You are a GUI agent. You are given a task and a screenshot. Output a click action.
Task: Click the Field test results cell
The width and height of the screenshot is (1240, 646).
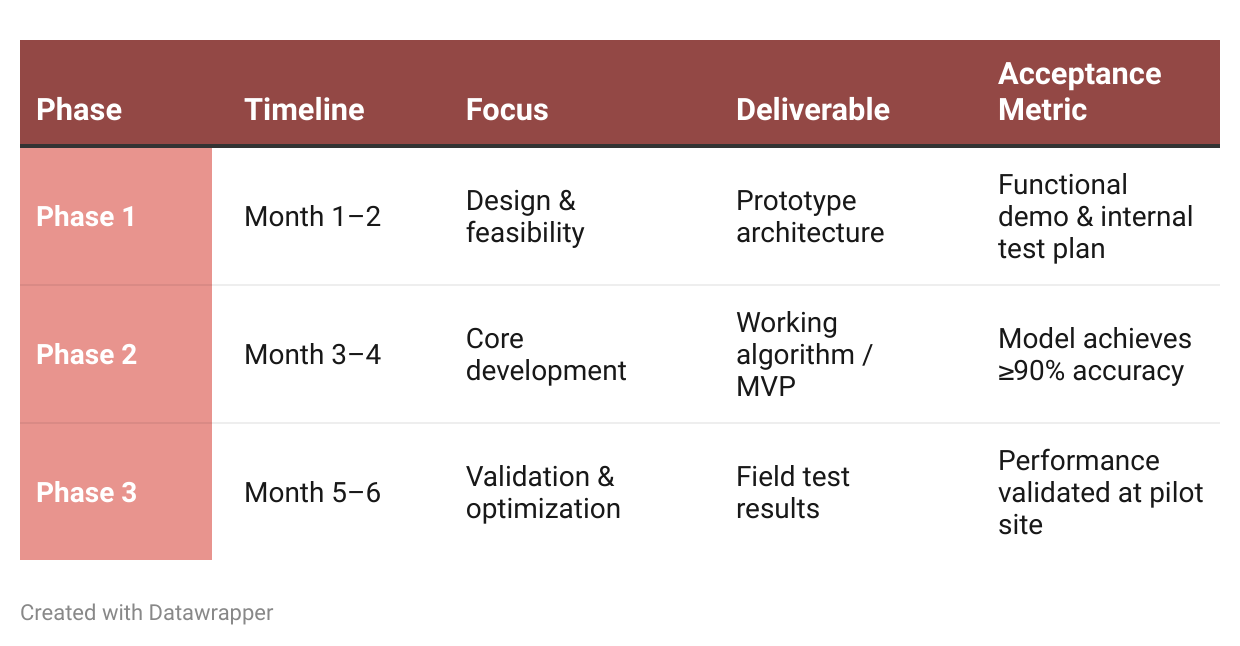pyautogui.click(x=793, y=493)
